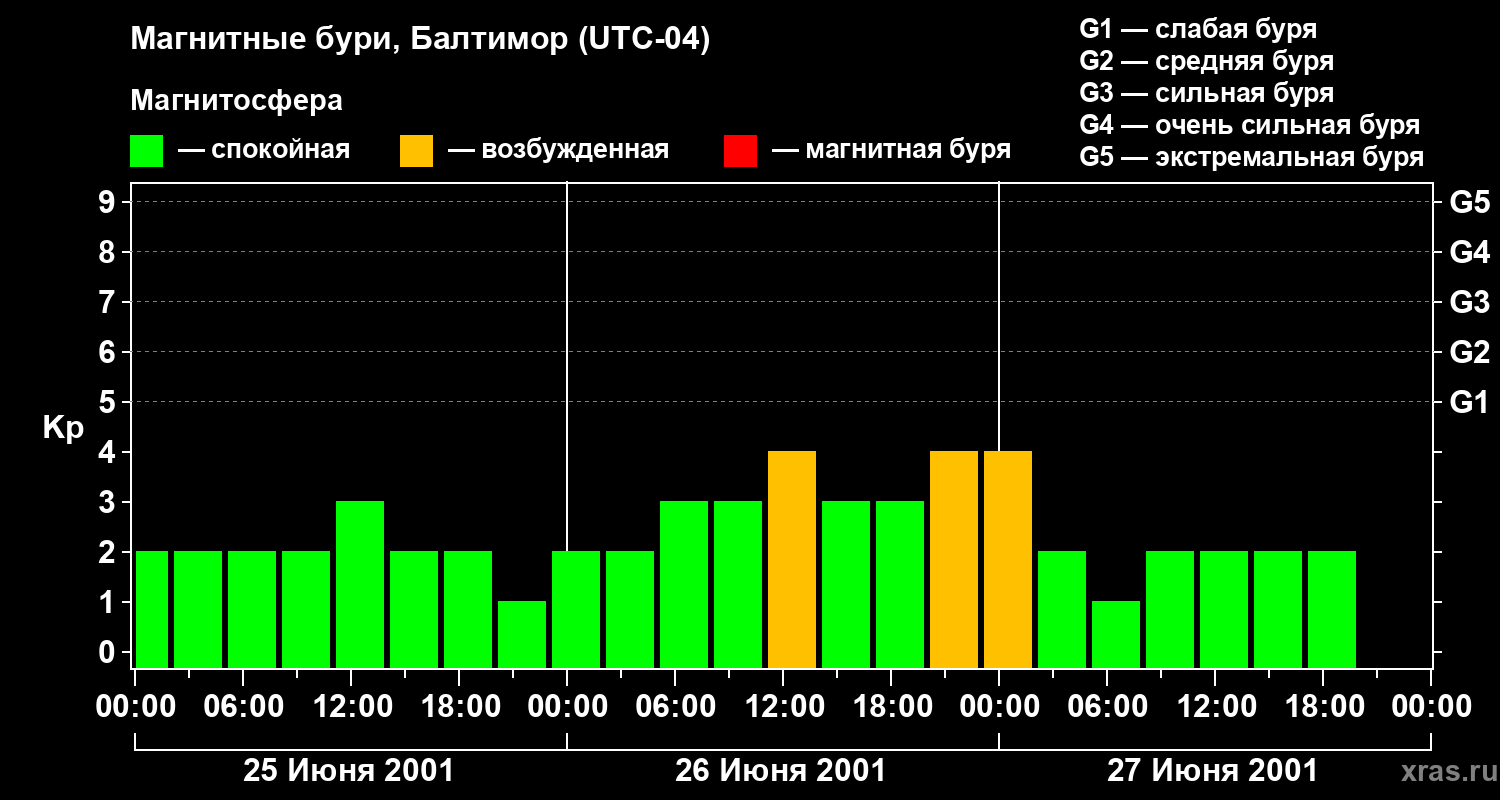Click the 'G1 — слабая буря' legend line

coord(1198,29)
